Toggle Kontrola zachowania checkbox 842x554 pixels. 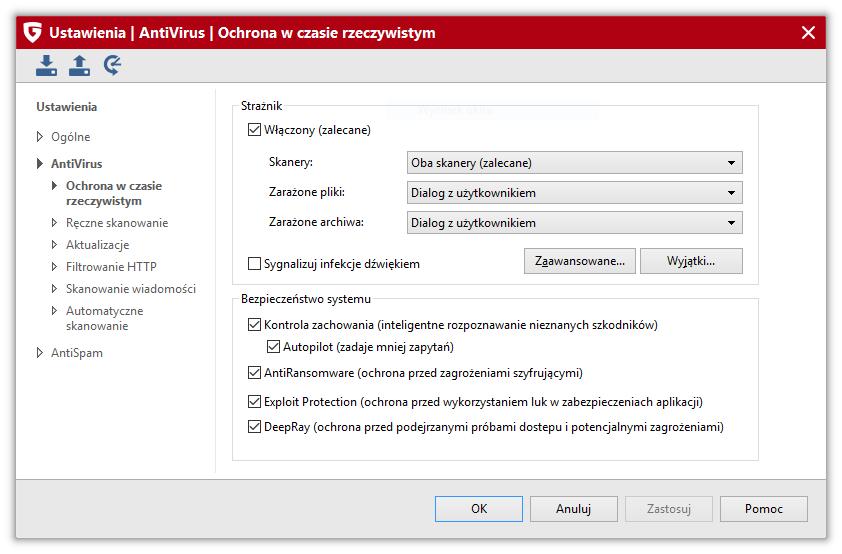click(254, 325)
